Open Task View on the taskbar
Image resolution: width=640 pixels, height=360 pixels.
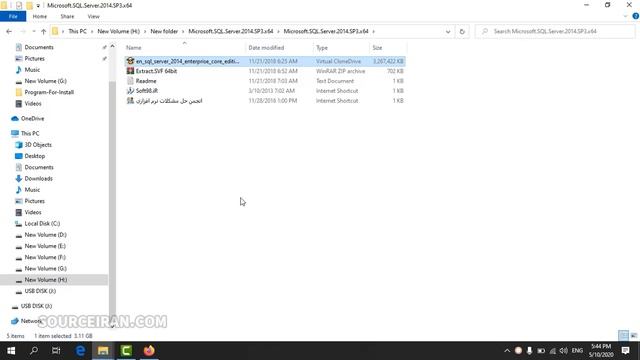(x=56, y=351)
